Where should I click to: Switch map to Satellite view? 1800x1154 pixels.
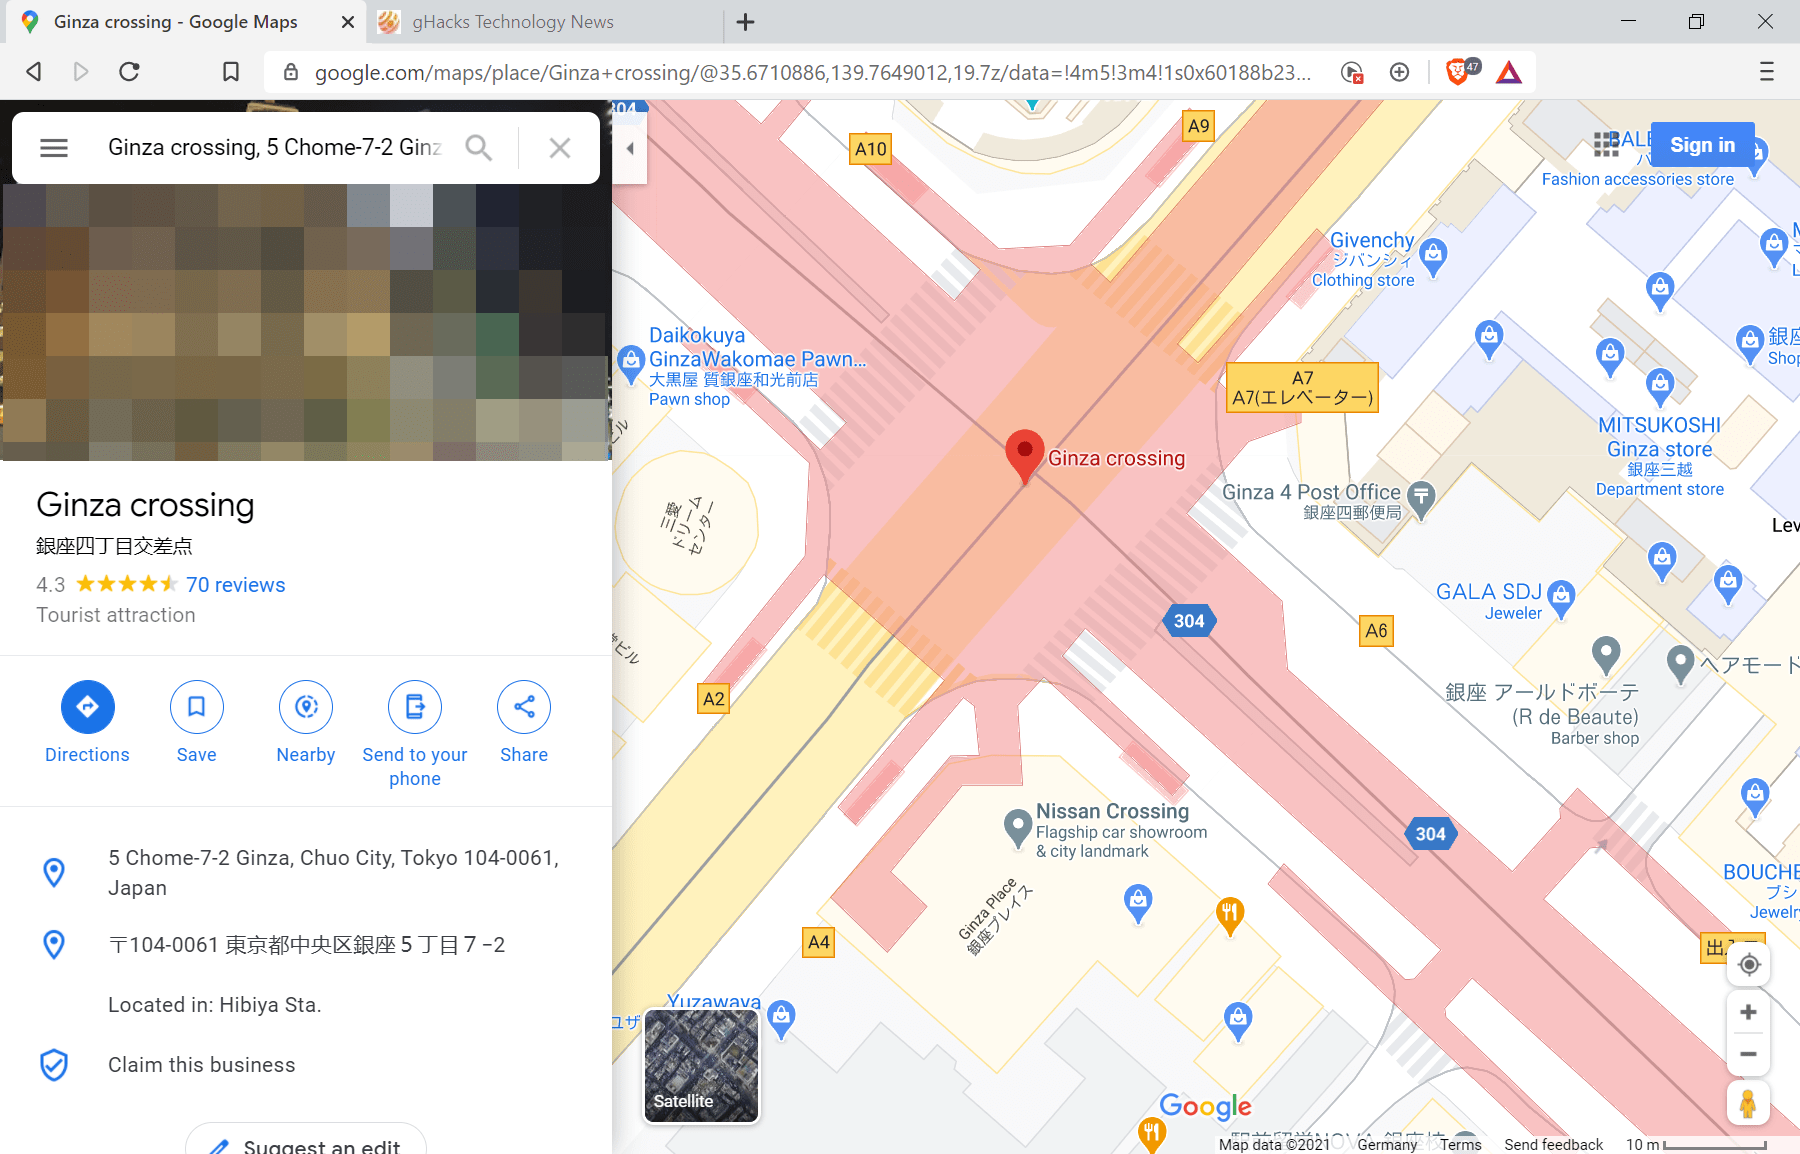701,1066
